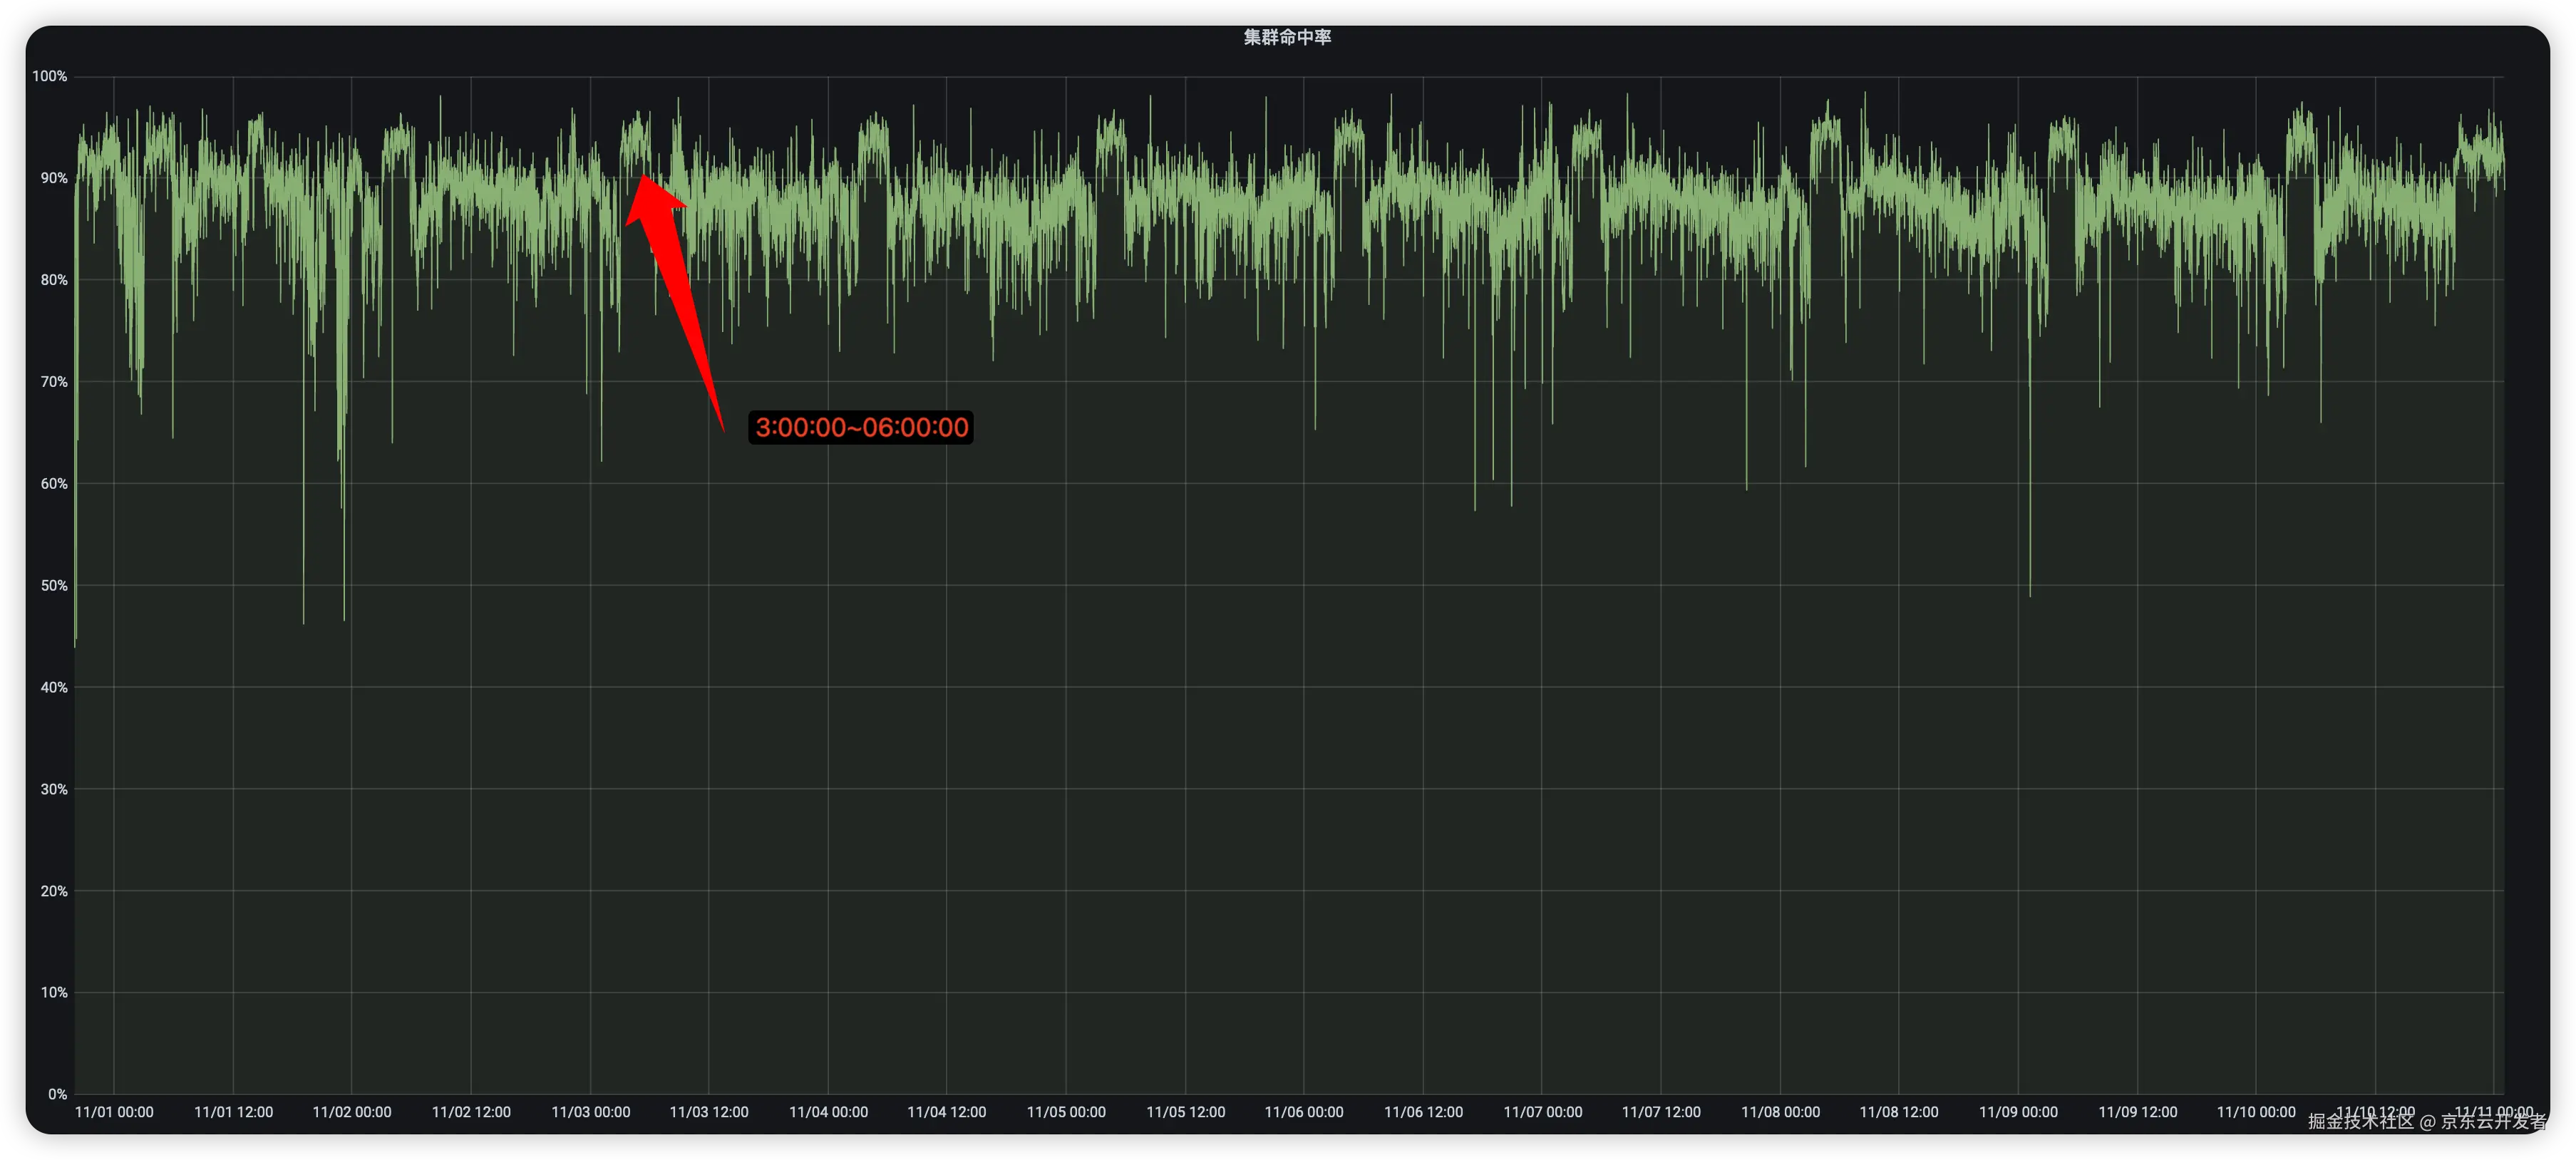This screenshot has height=1160, width=2576.
Task: Click the 11/04 00:00 x-axis label
Action: (828, 1112)
